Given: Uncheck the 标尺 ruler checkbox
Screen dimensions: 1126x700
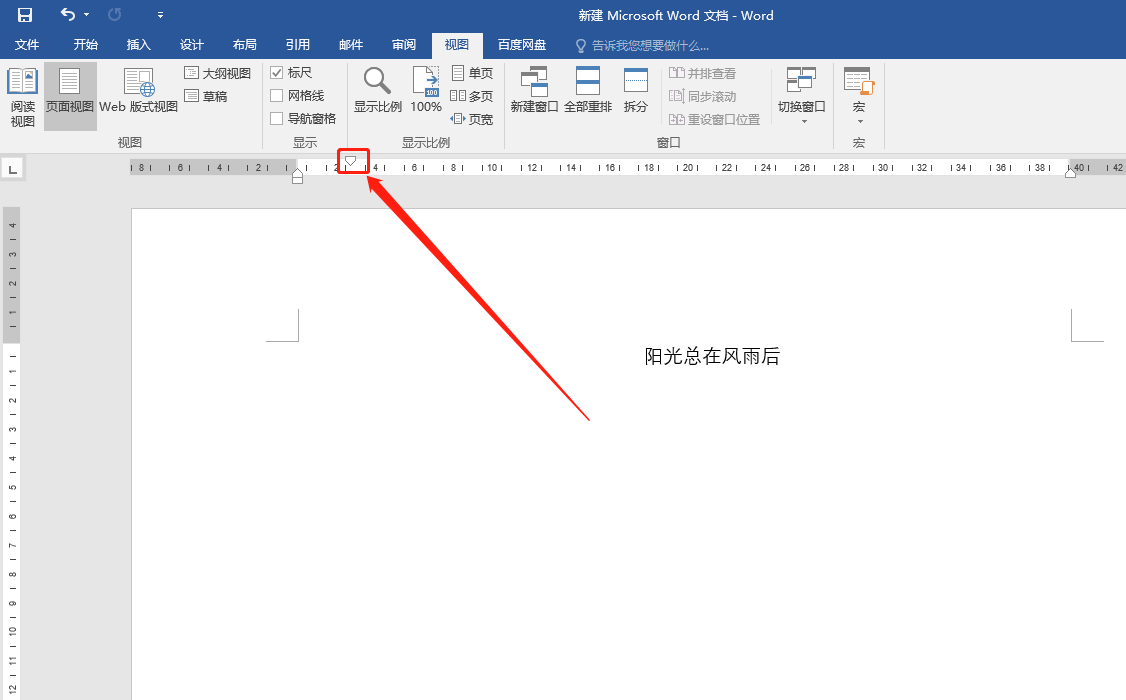Looking at the screenshot, I should (x=276, y=73).
